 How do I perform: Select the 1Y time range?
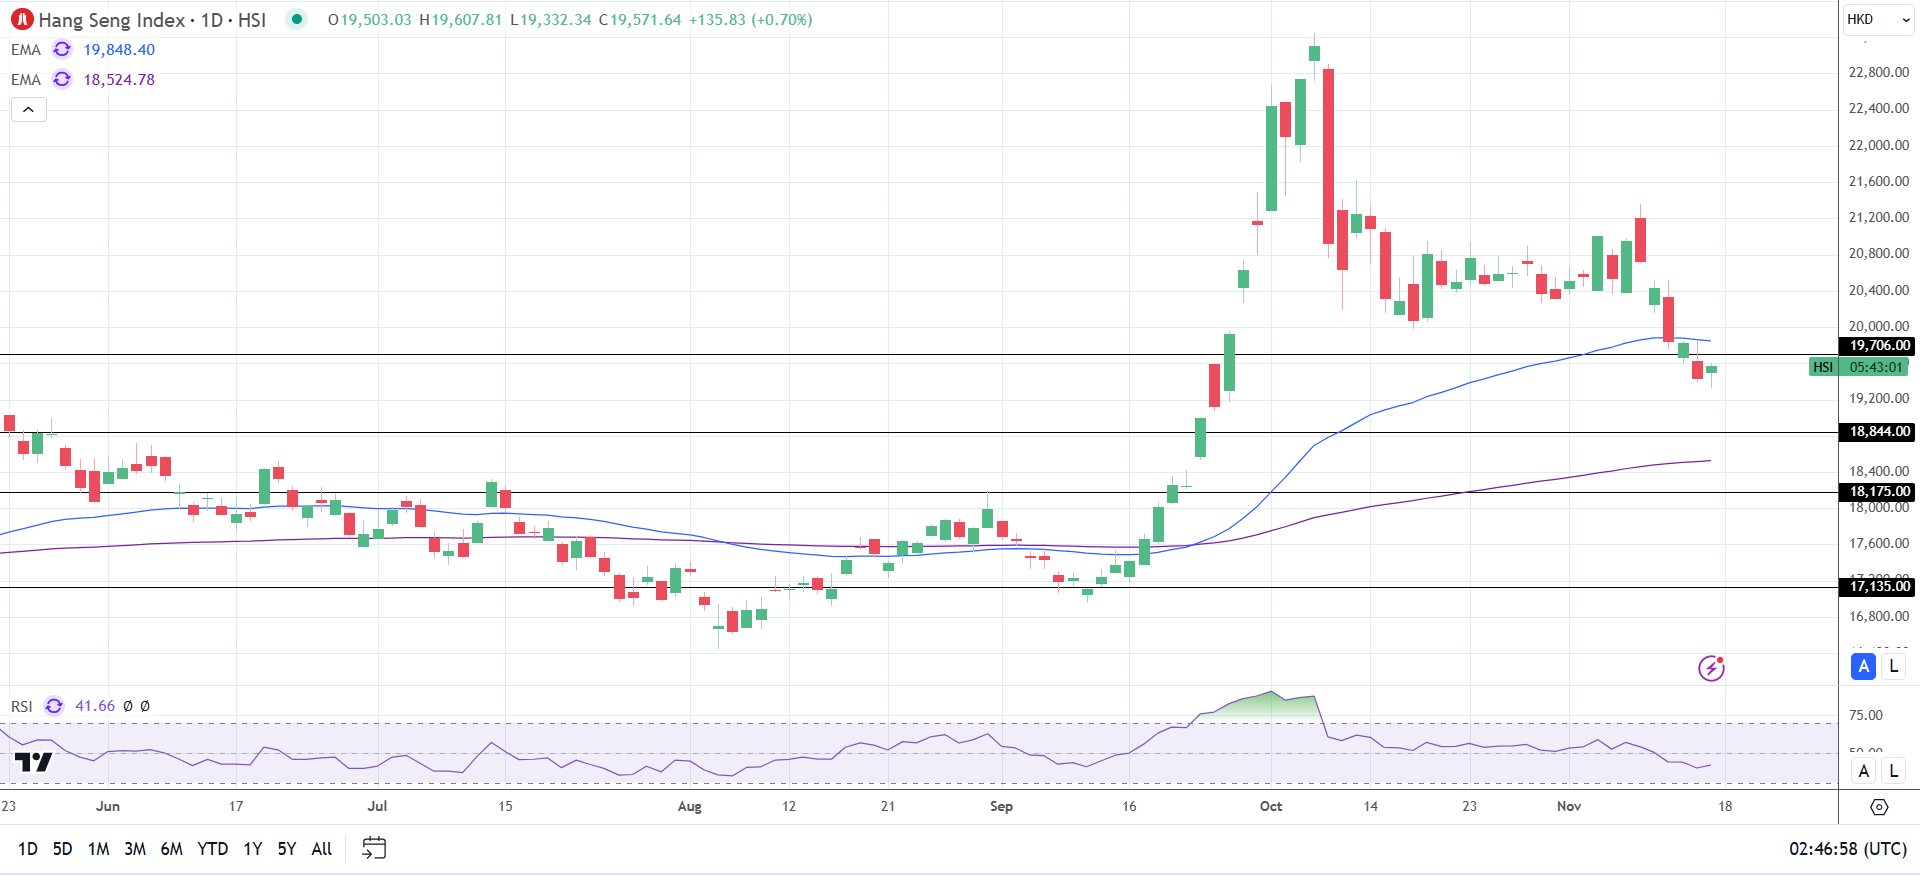[253, 849]
